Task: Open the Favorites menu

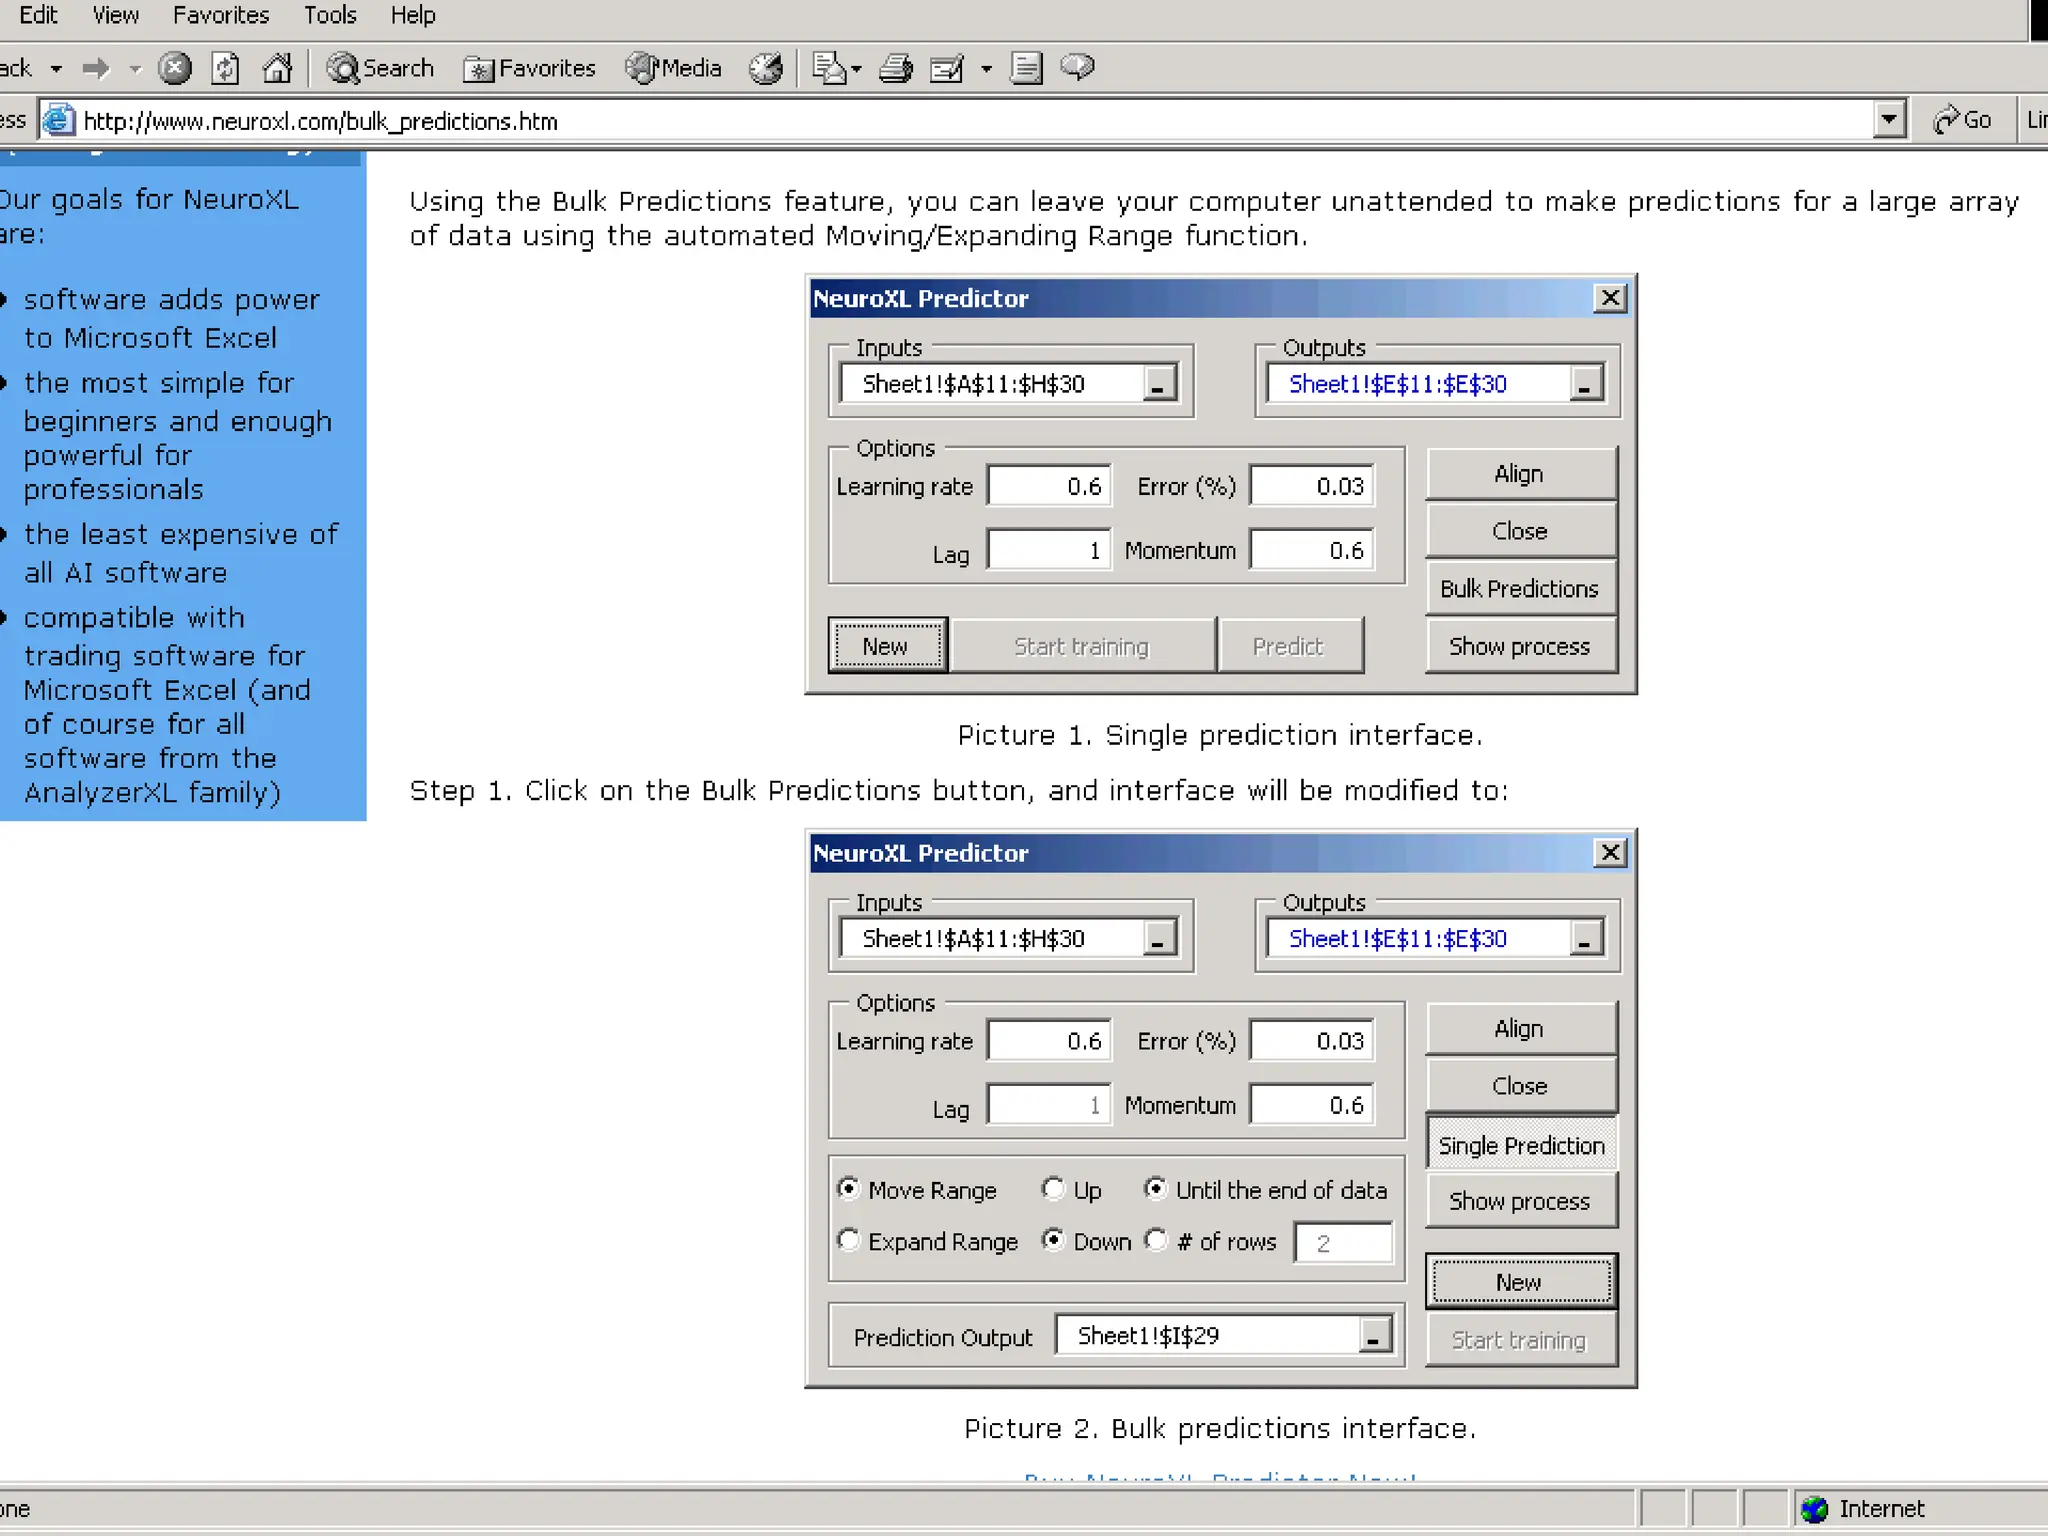Action: point(221,15)
